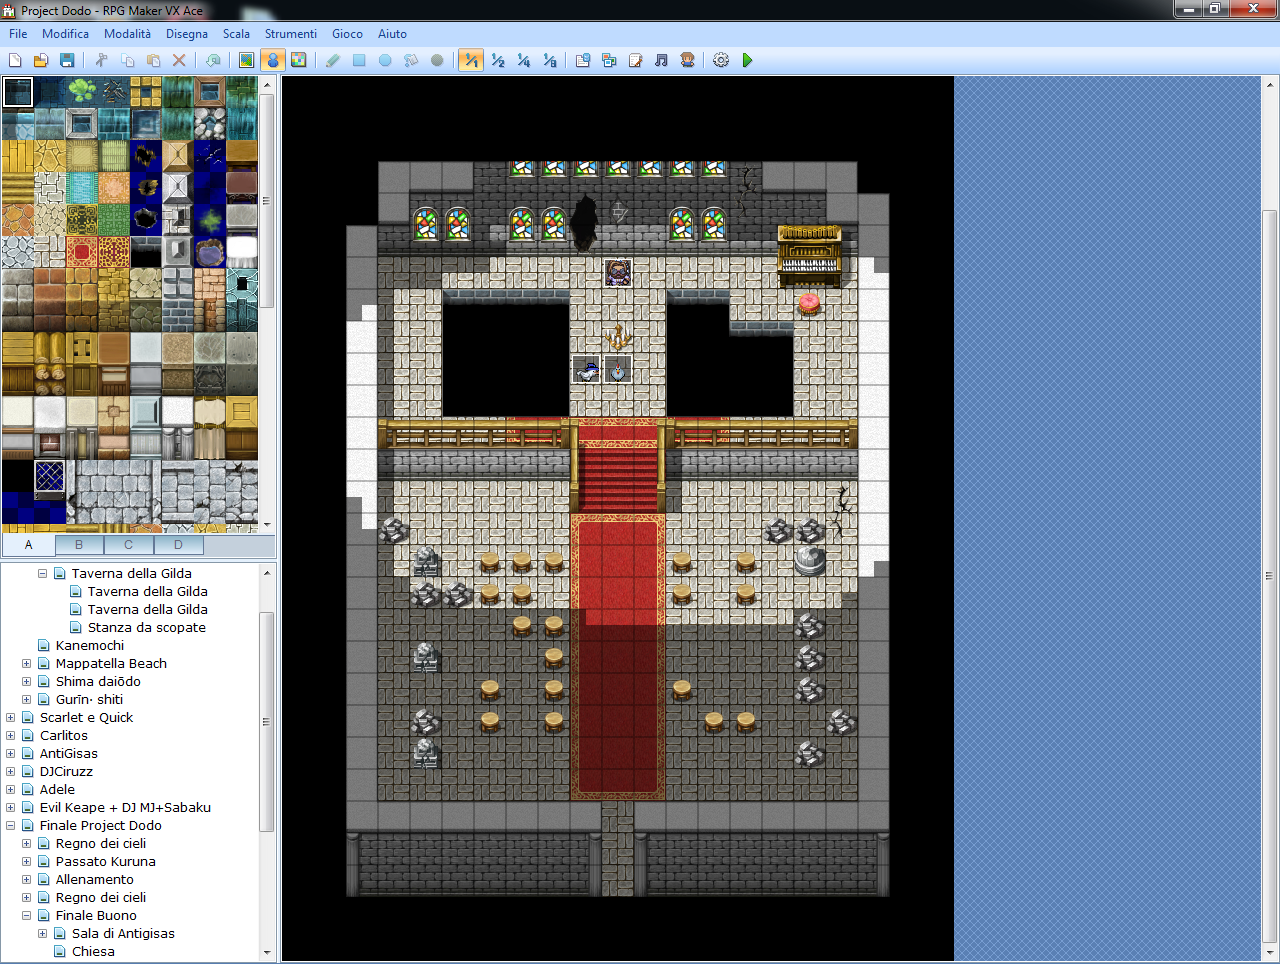The width and height of the screenshot is (1280, 964).
Task: Select the Flood Fill tool
Action: click(x=411, y=60)
